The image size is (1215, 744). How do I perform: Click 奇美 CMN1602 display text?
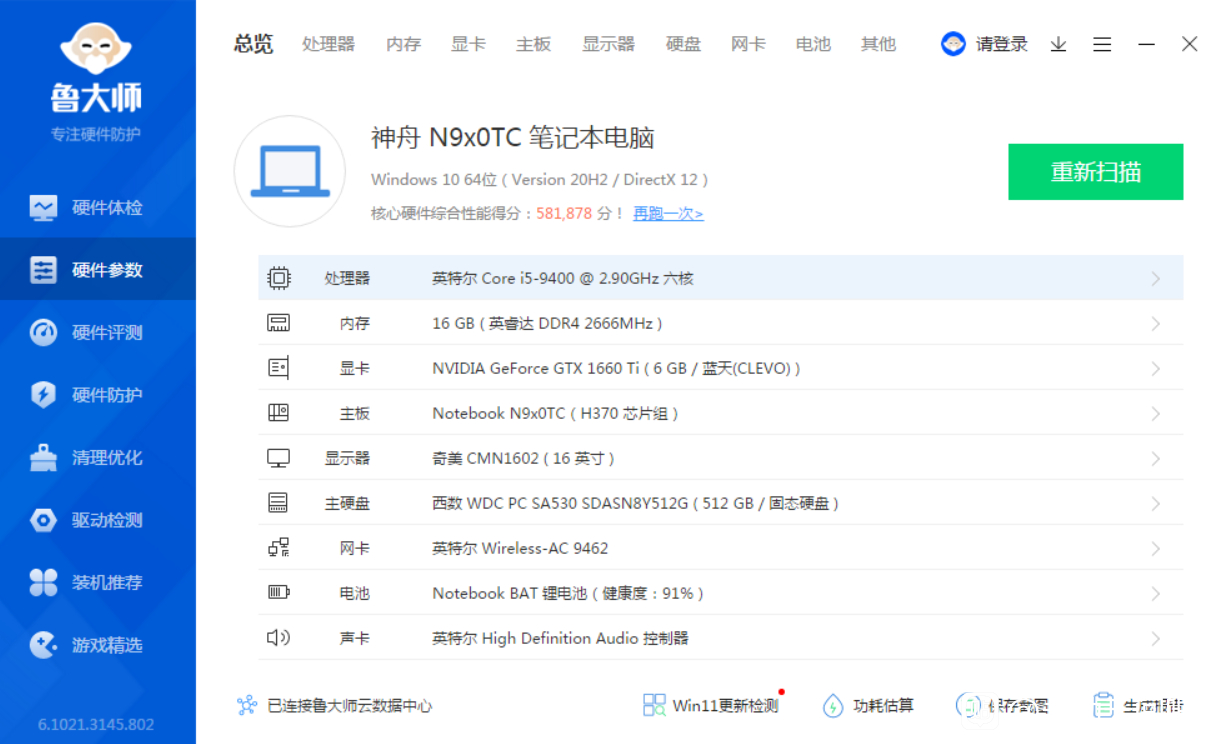coord(523,459)
